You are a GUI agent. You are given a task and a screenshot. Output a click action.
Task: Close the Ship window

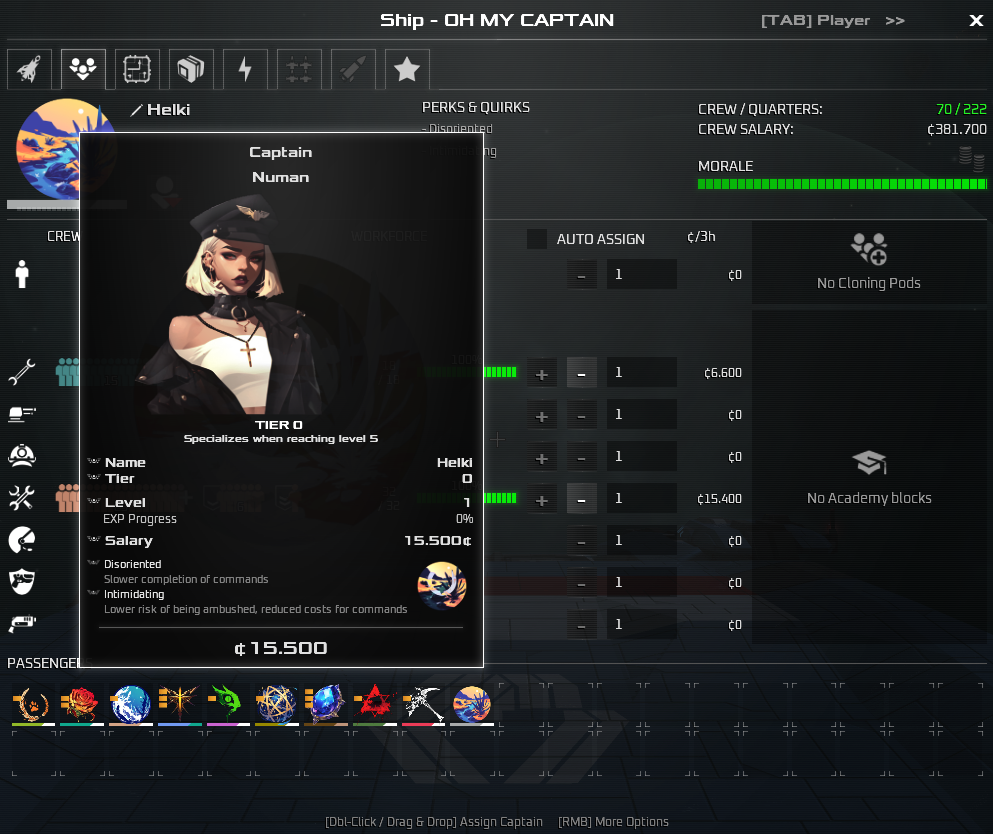coord(976,20)
